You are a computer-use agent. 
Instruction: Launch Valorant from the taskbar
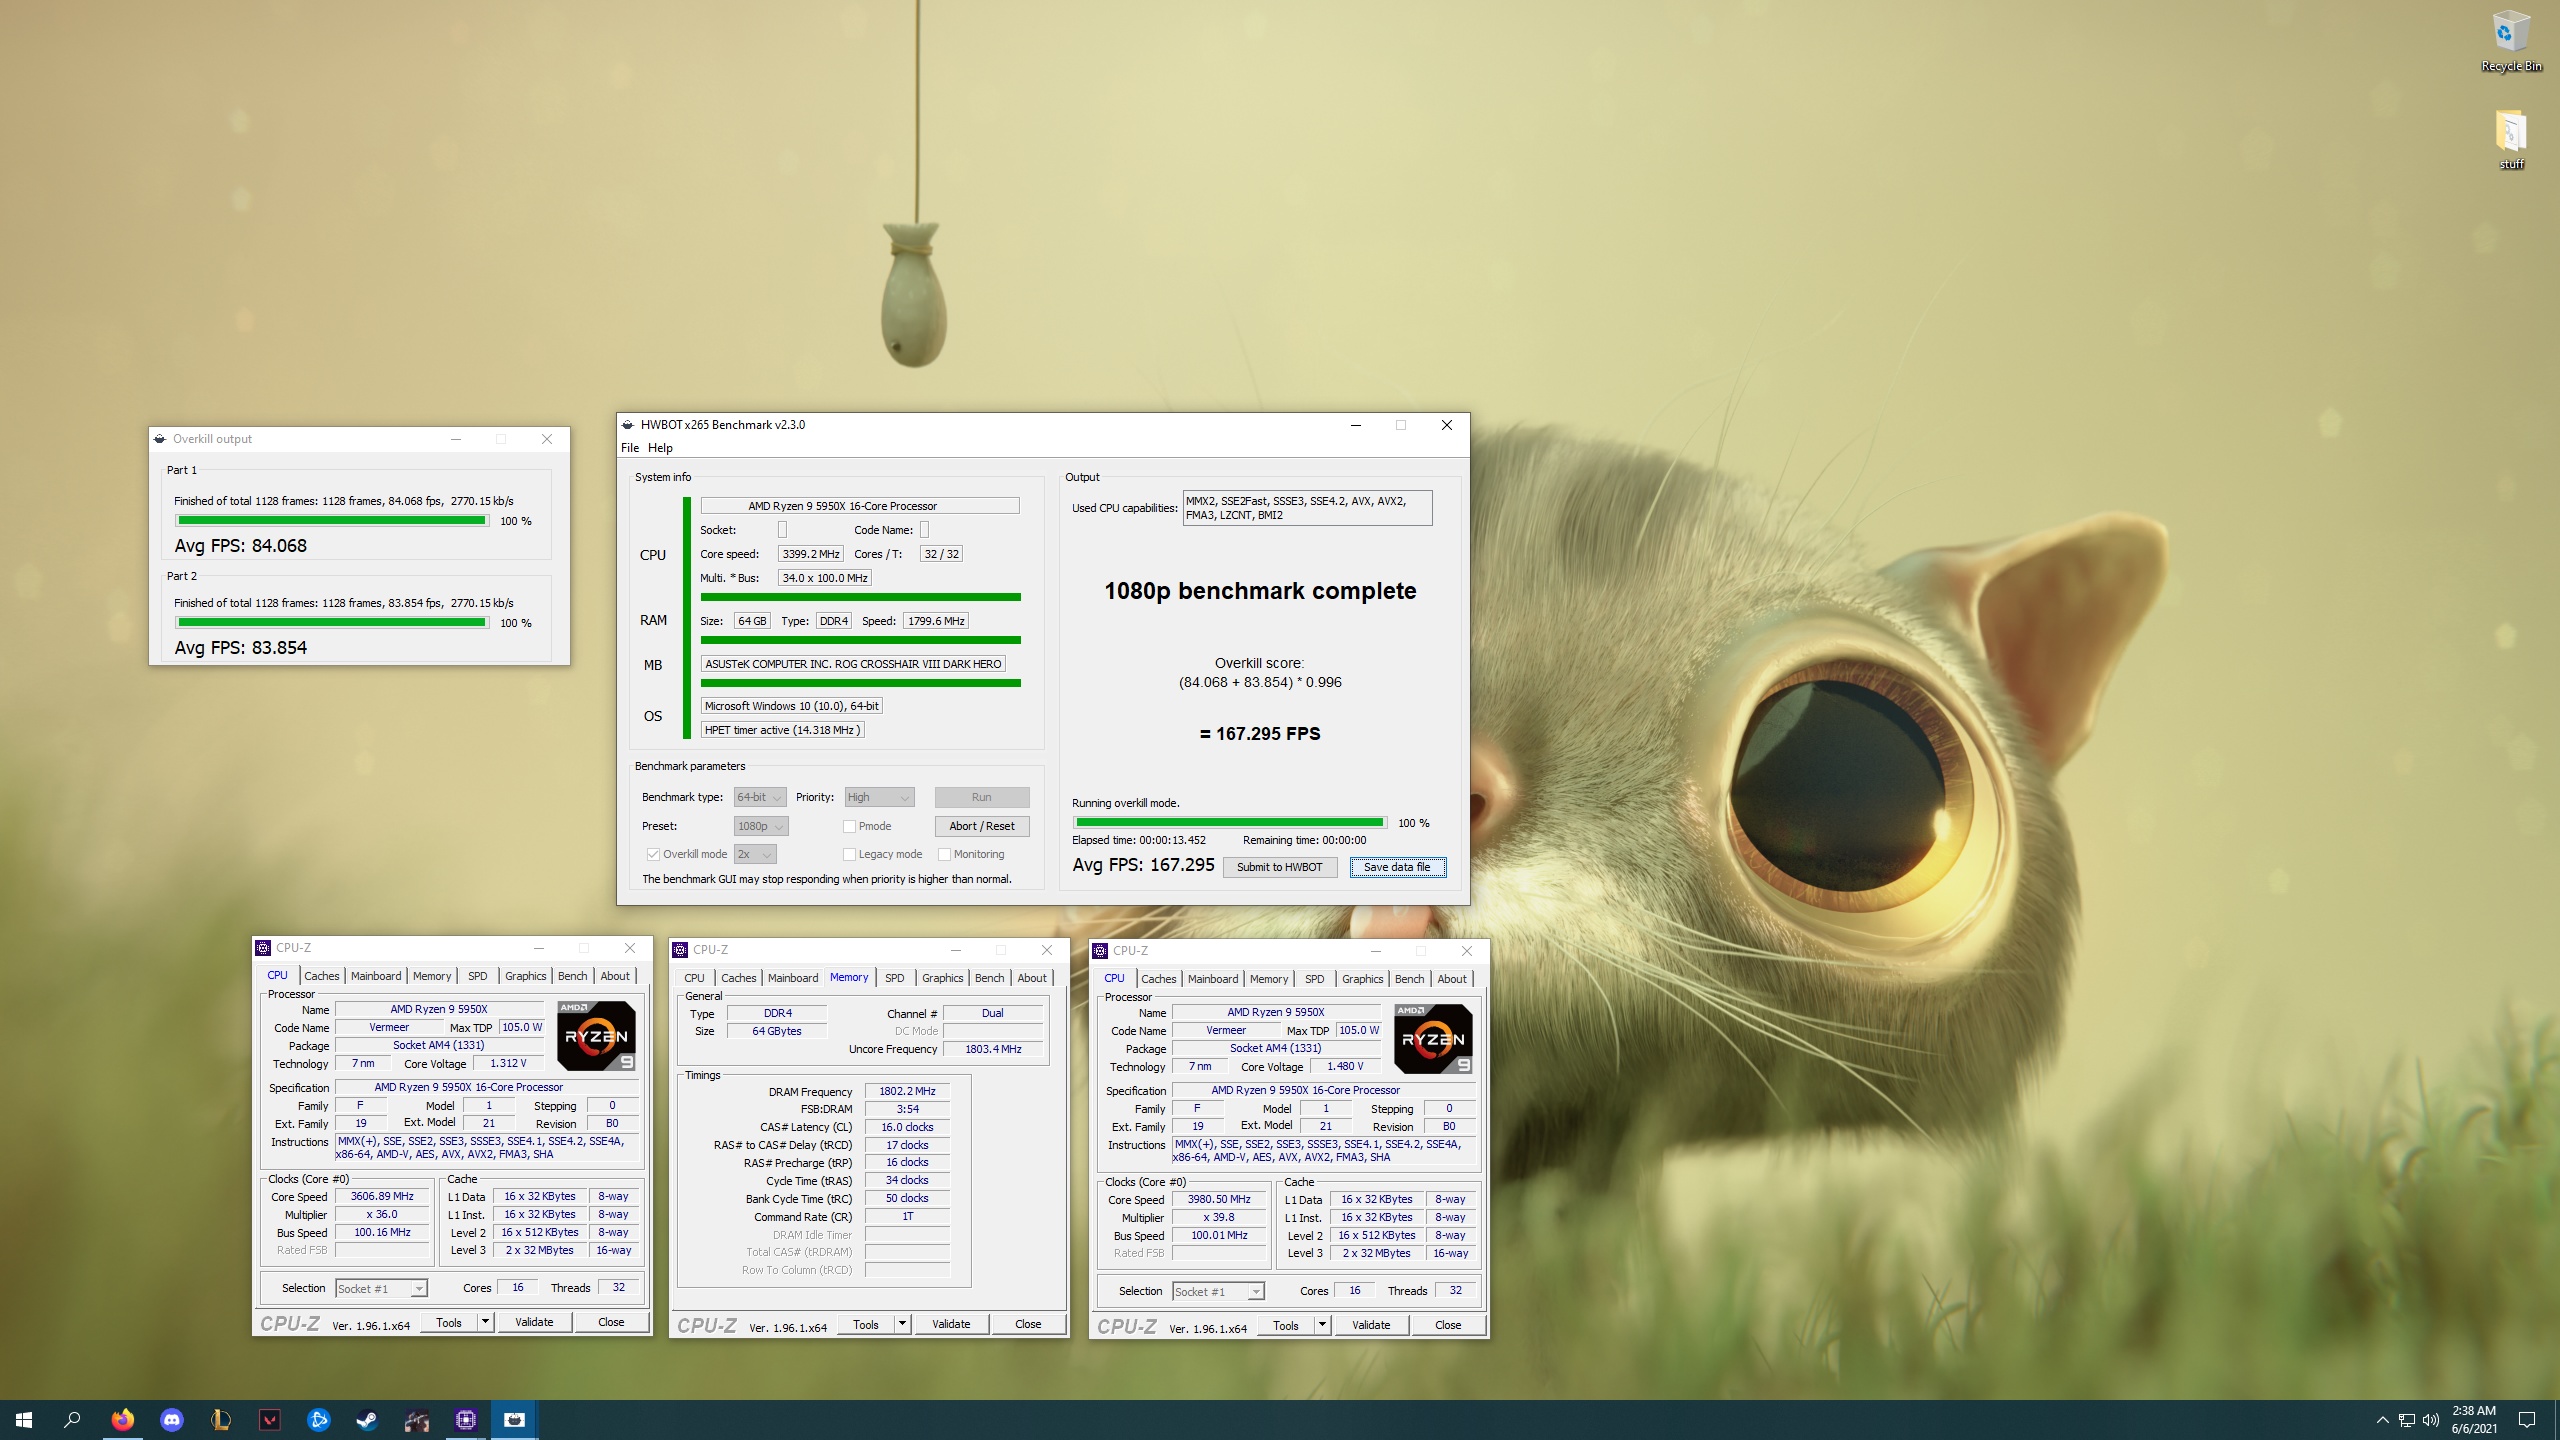tap(270, 1419)
